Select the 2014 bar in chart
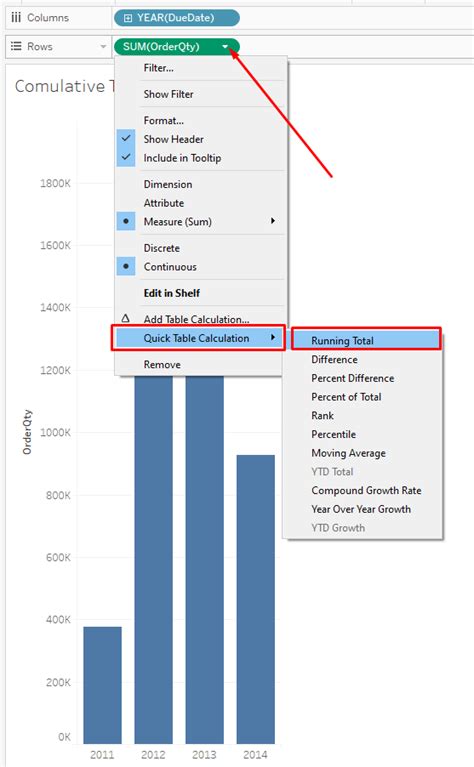474x767 pixels. pyautogui.click(x=256, y=599)
